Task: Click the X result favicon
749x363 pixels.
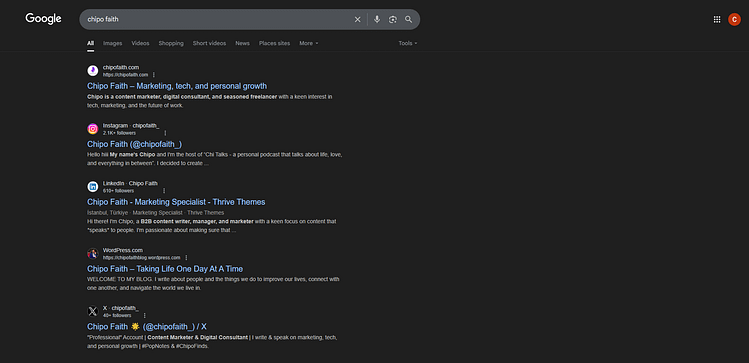Action: click(93, 311)
